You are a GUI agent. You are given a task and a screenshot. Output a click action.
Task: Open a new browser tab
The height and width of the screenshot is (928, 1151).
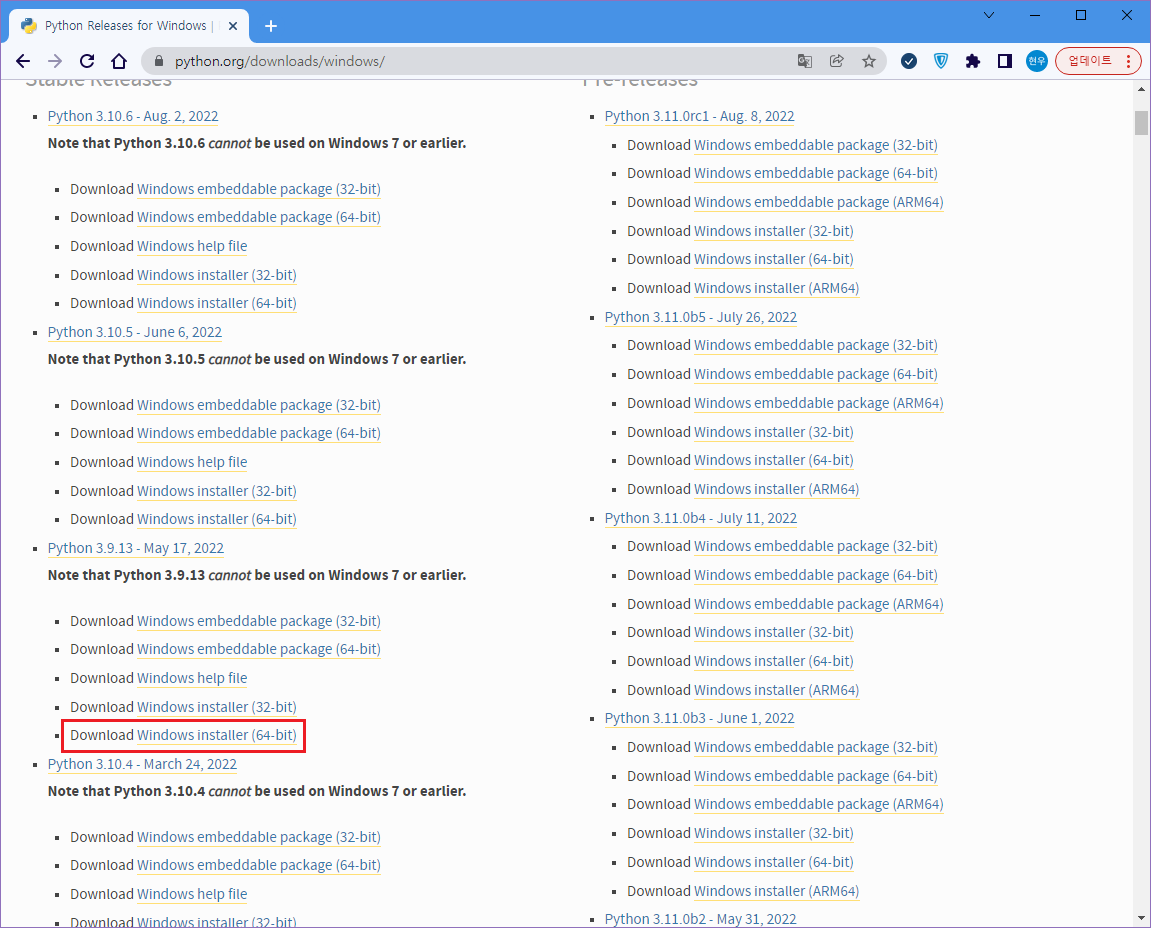tap(271, 26)
